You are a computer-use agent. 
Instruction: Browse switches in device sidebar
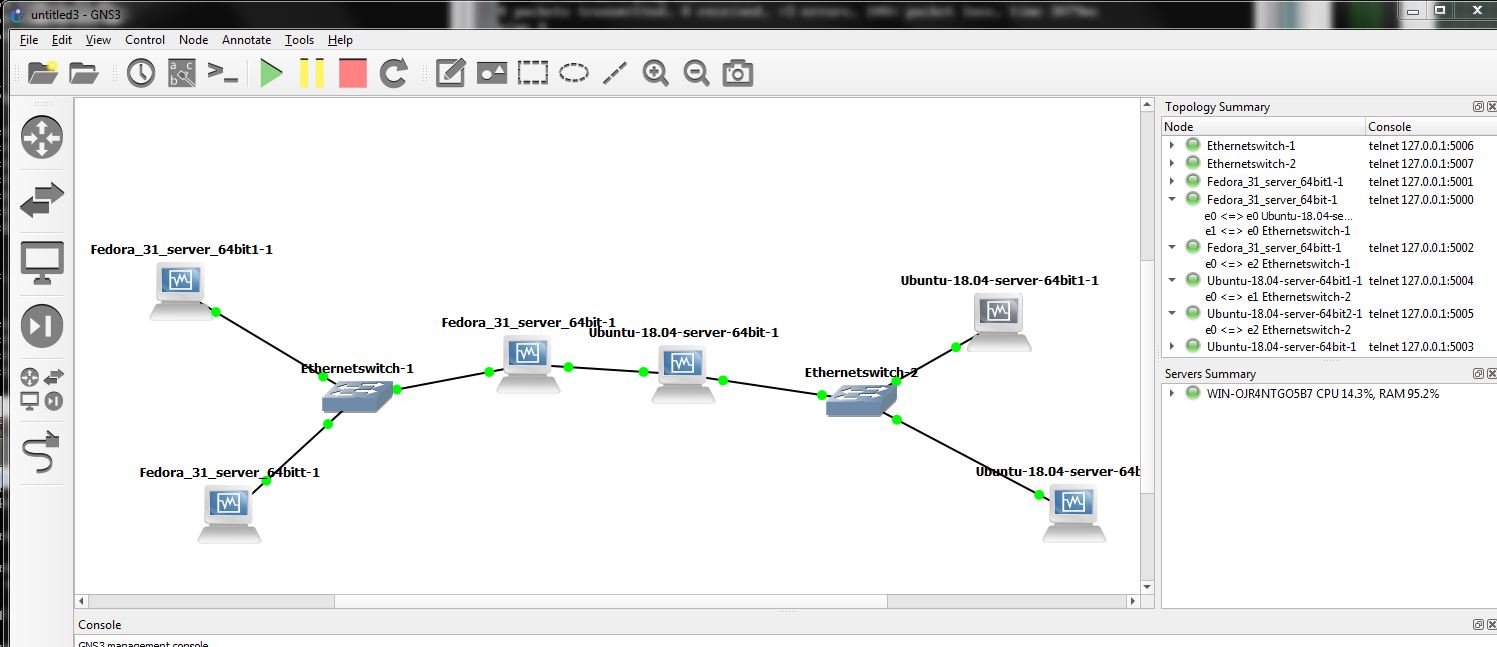coord(42,200)
